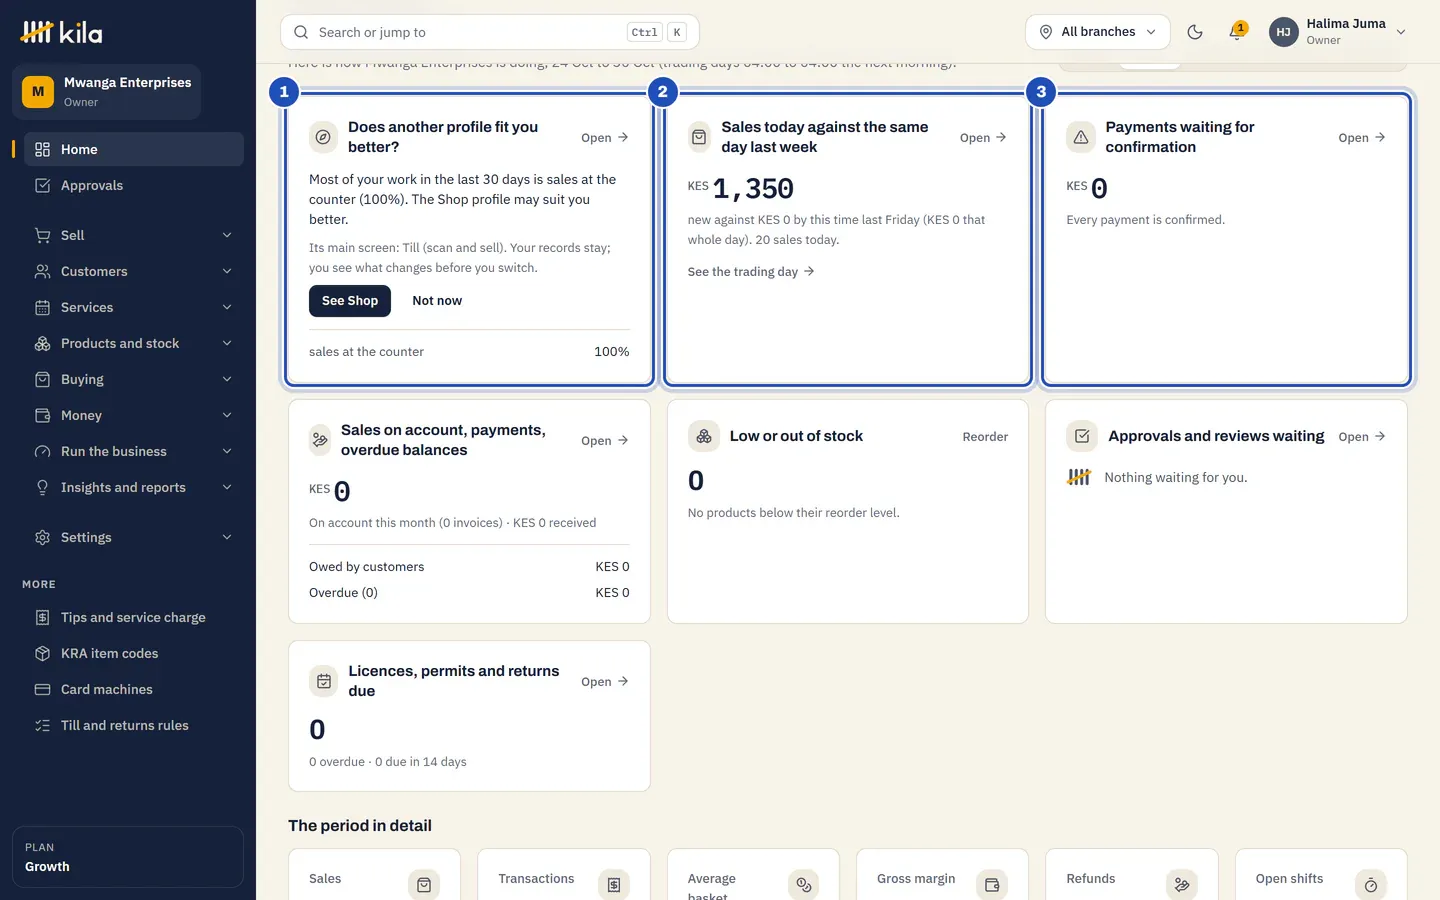Click compass icon on profile fit card

coord(323,137)
